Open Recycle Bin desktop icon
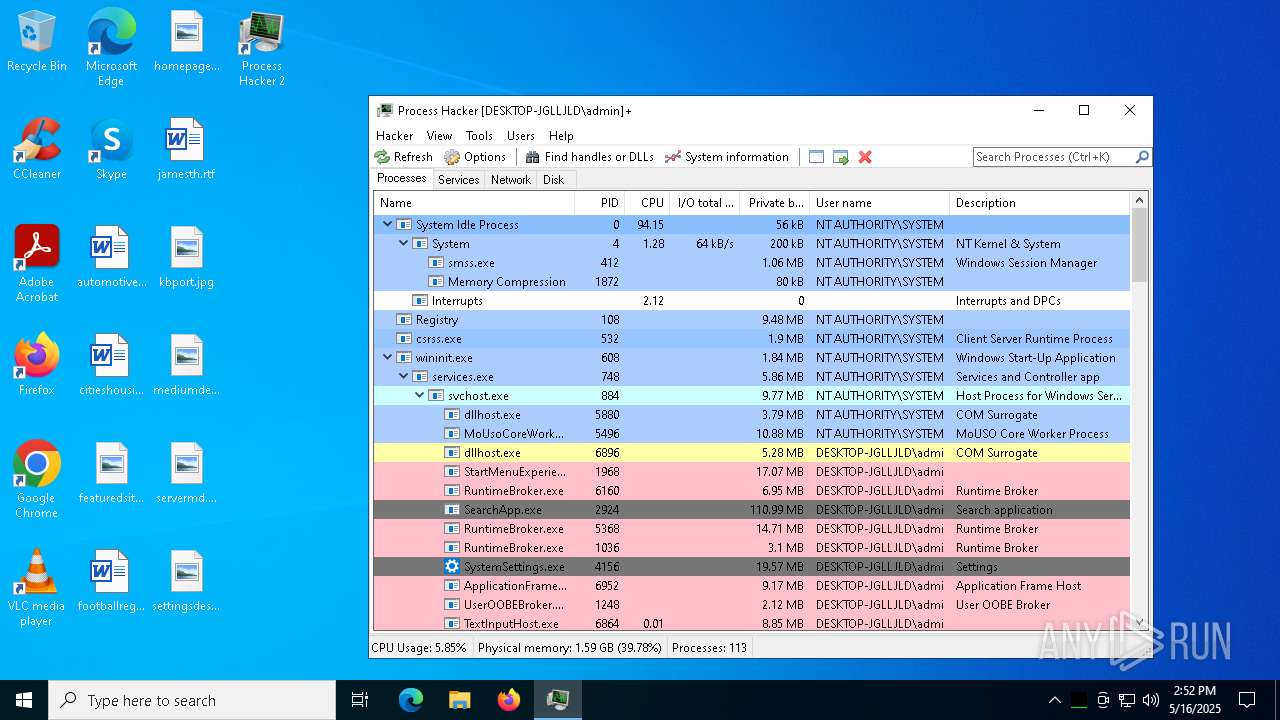 (x=37, y=42)
